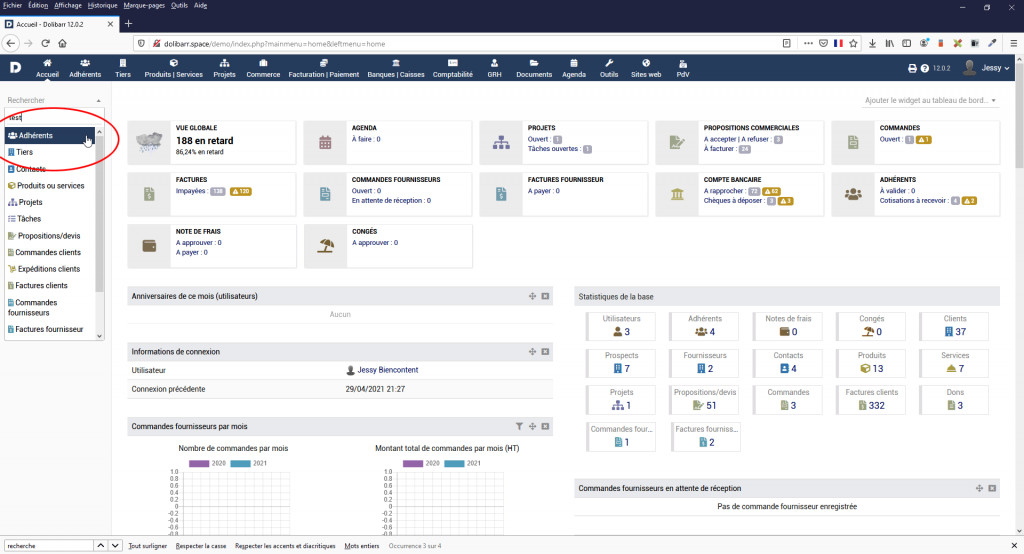Screen dimensions: 1024x554
Task: Click the find bar search input field
Action: 48,546
